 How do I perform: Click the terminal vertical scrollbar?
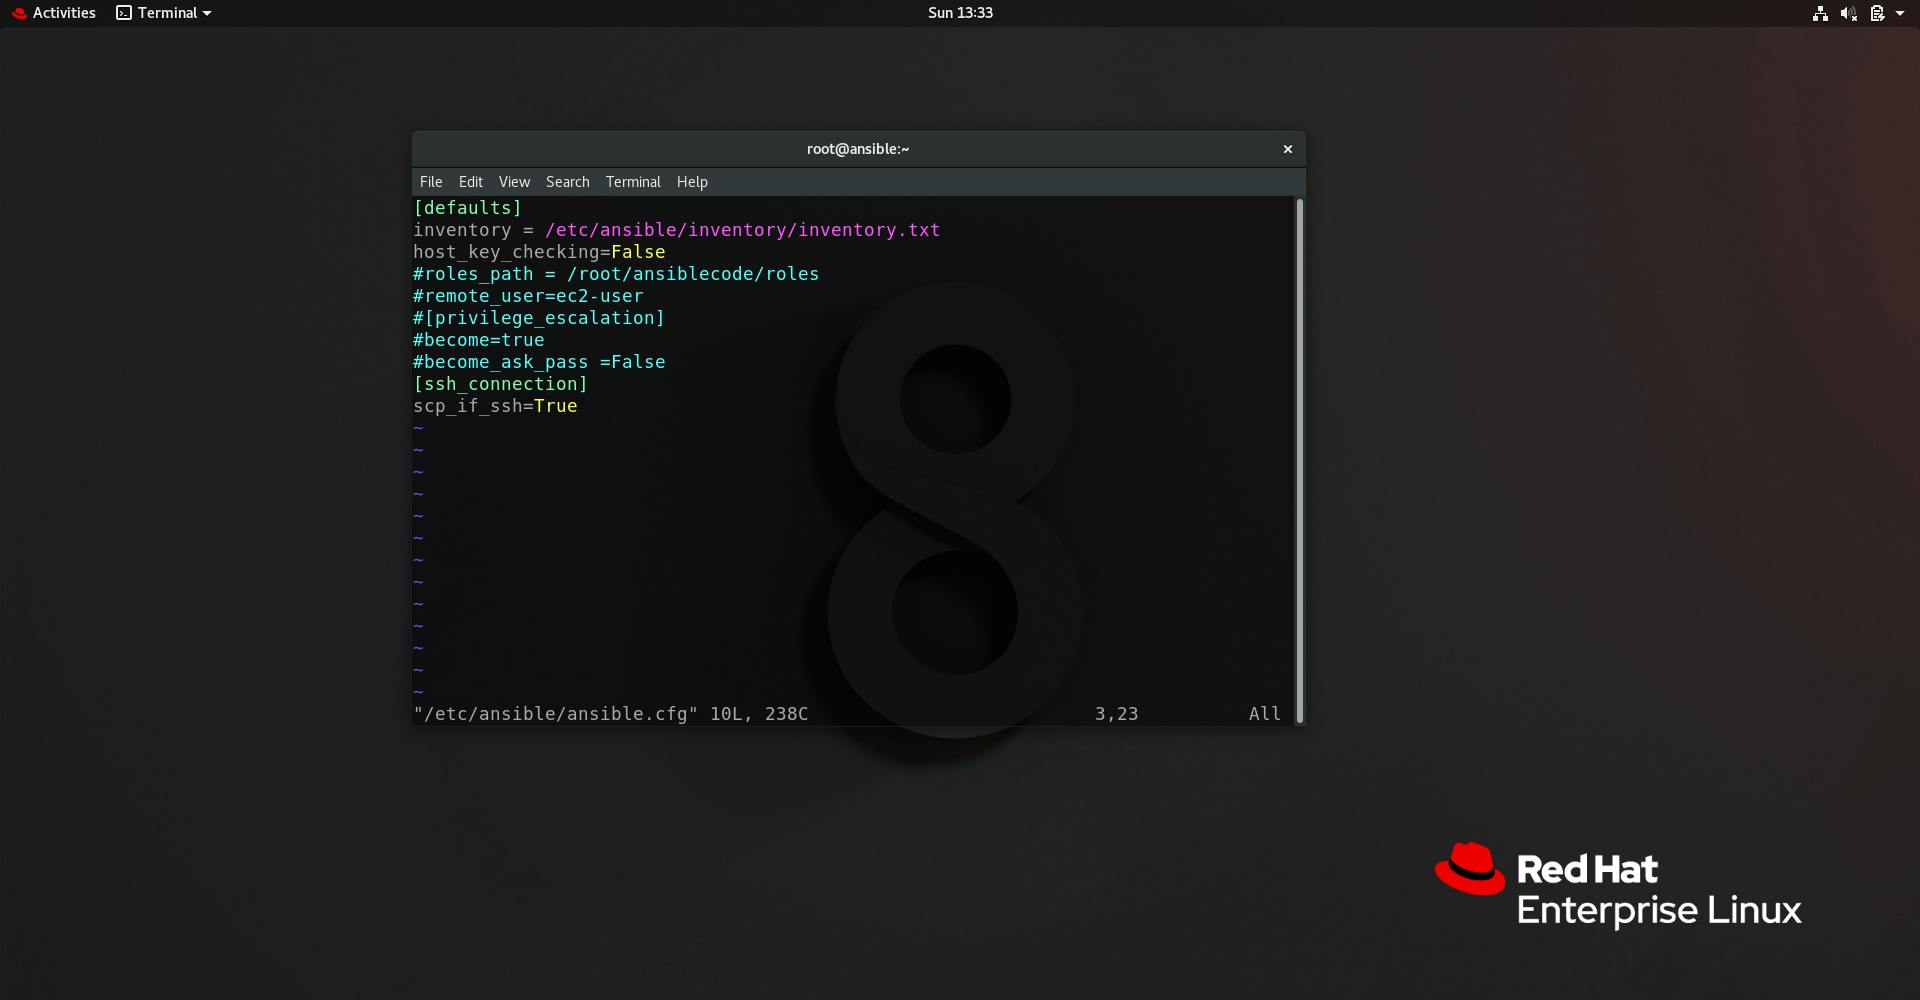1299,460
